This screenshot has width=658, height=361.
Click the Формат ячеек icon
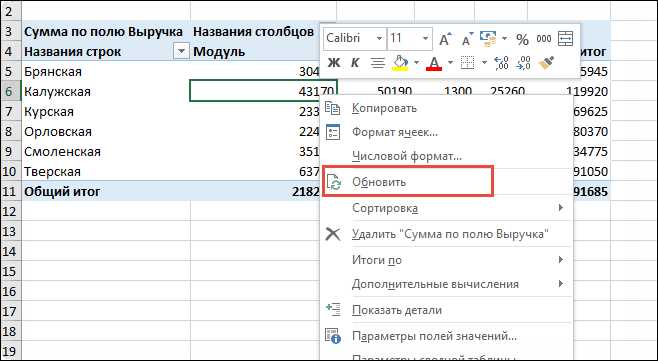(333, 132)
